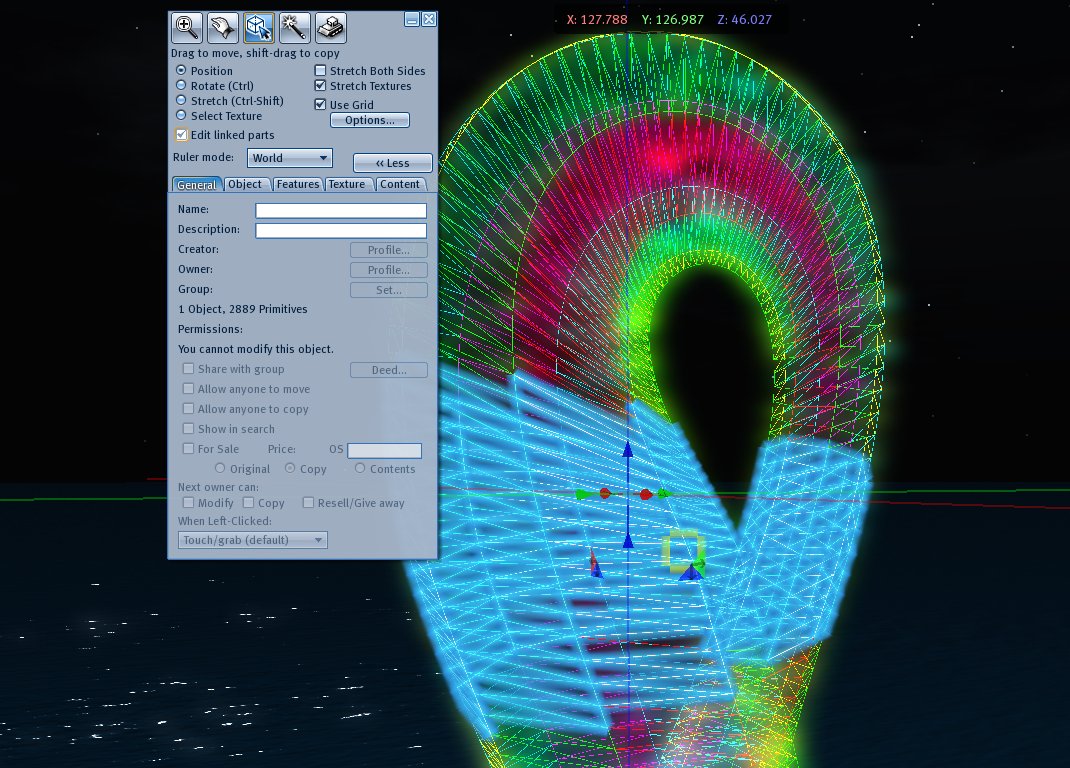Toggle Edit linked parts checkbox
The width and height of the screenshot is (1070, 768).
[181, 135]
